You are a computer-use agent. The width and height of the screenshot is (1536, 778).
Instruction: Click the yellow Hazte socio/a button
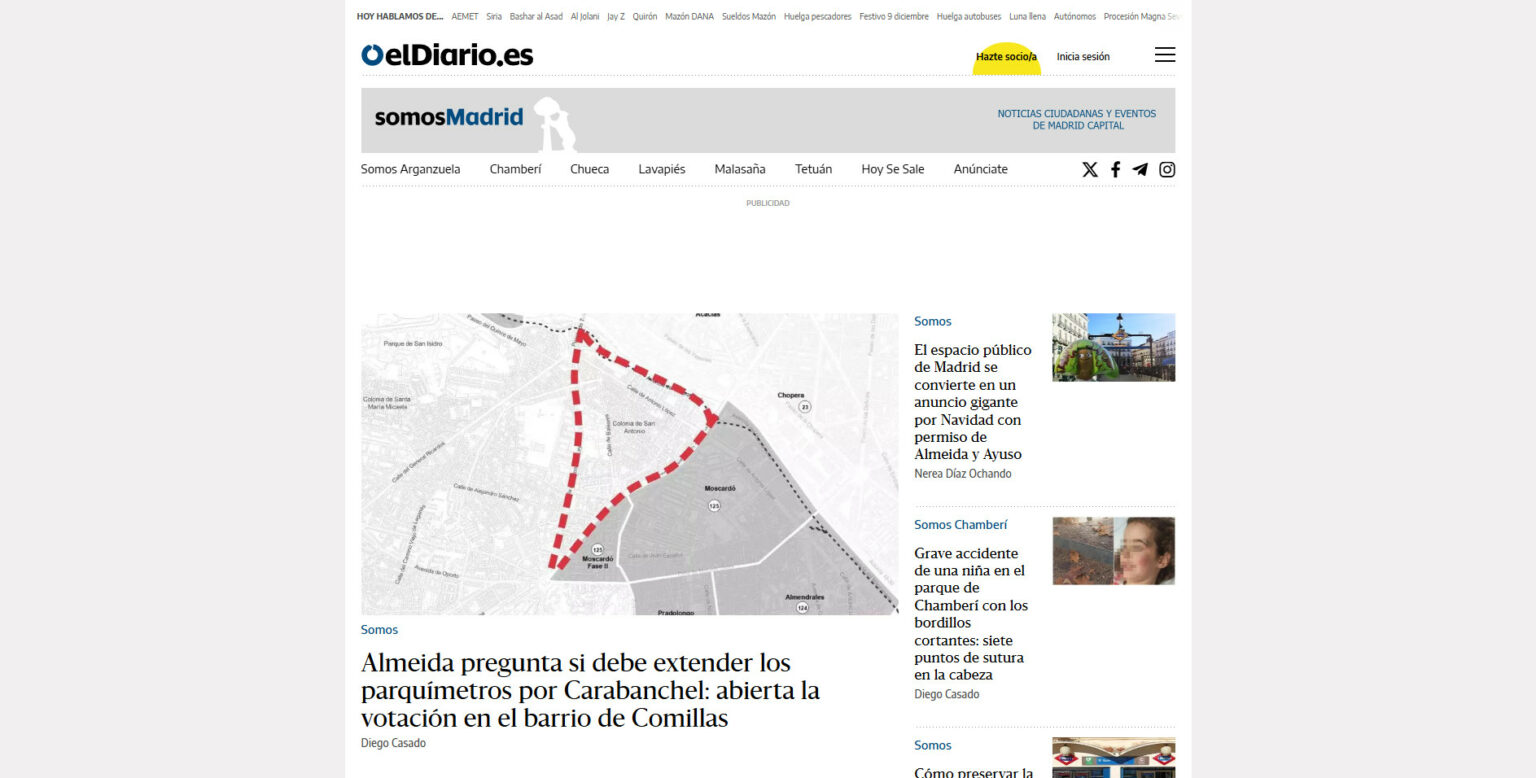point(1006,57)
